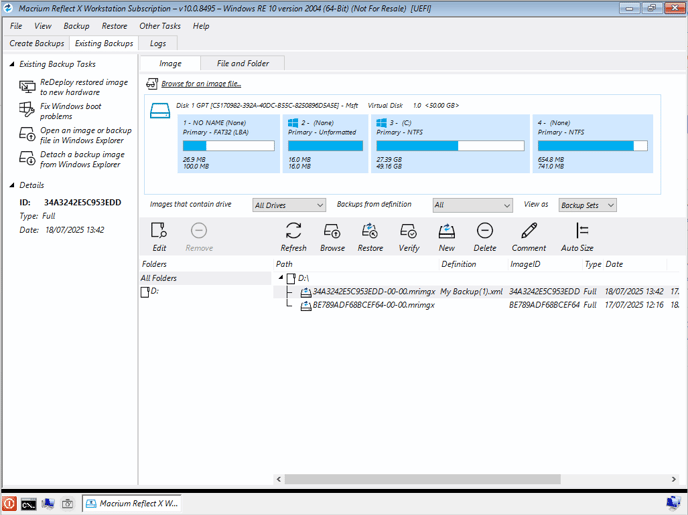This screenshot has width=688, height=515.
Task: Open the Backups from definition dropdown
Action: (472, 205)
